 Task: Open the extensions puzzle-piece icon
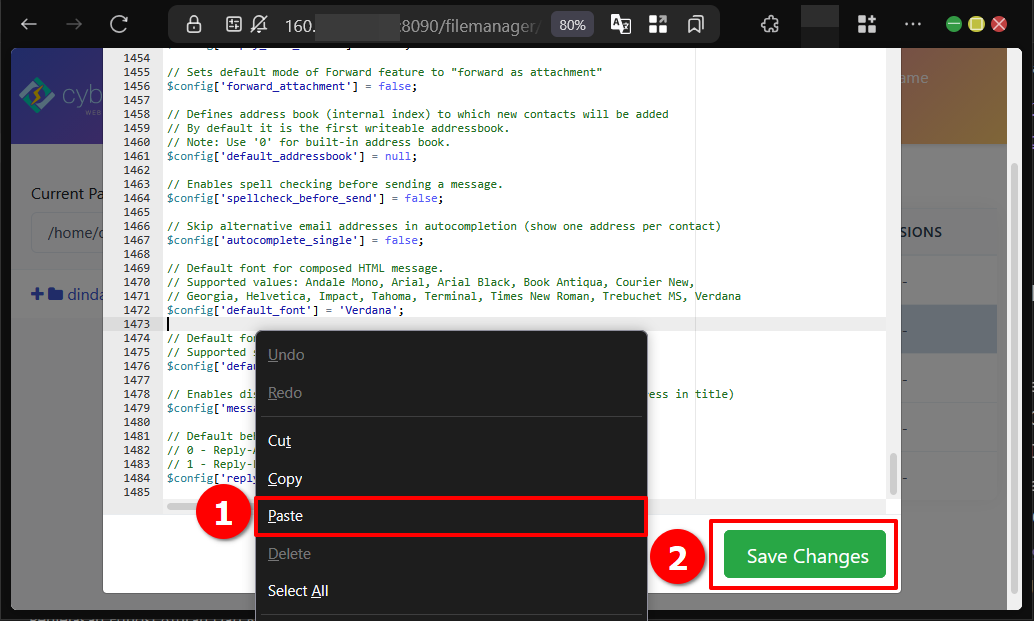(x=769, y=24)
